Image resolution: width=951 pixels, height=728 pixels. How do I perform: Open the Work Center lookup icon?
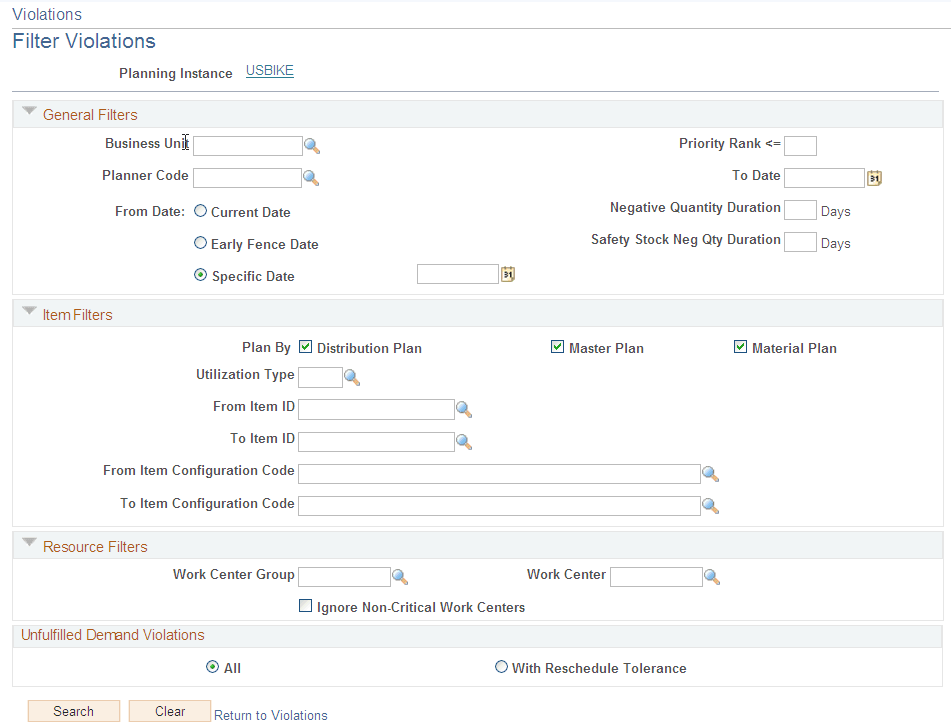[x=712, y=576]
